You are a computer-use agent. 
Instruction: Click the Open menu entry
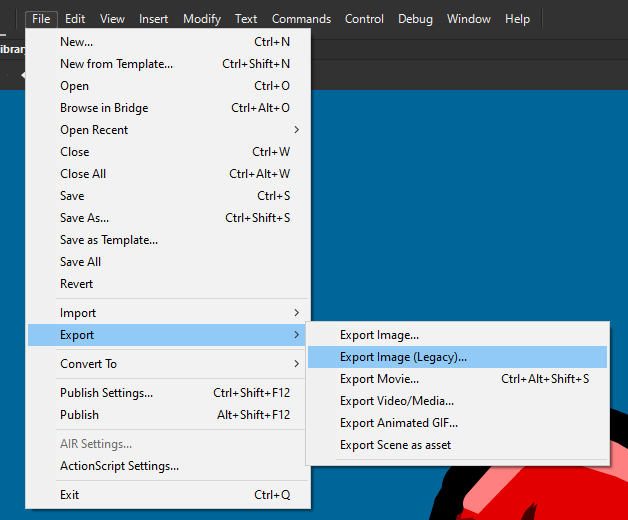tap(168, 86)
